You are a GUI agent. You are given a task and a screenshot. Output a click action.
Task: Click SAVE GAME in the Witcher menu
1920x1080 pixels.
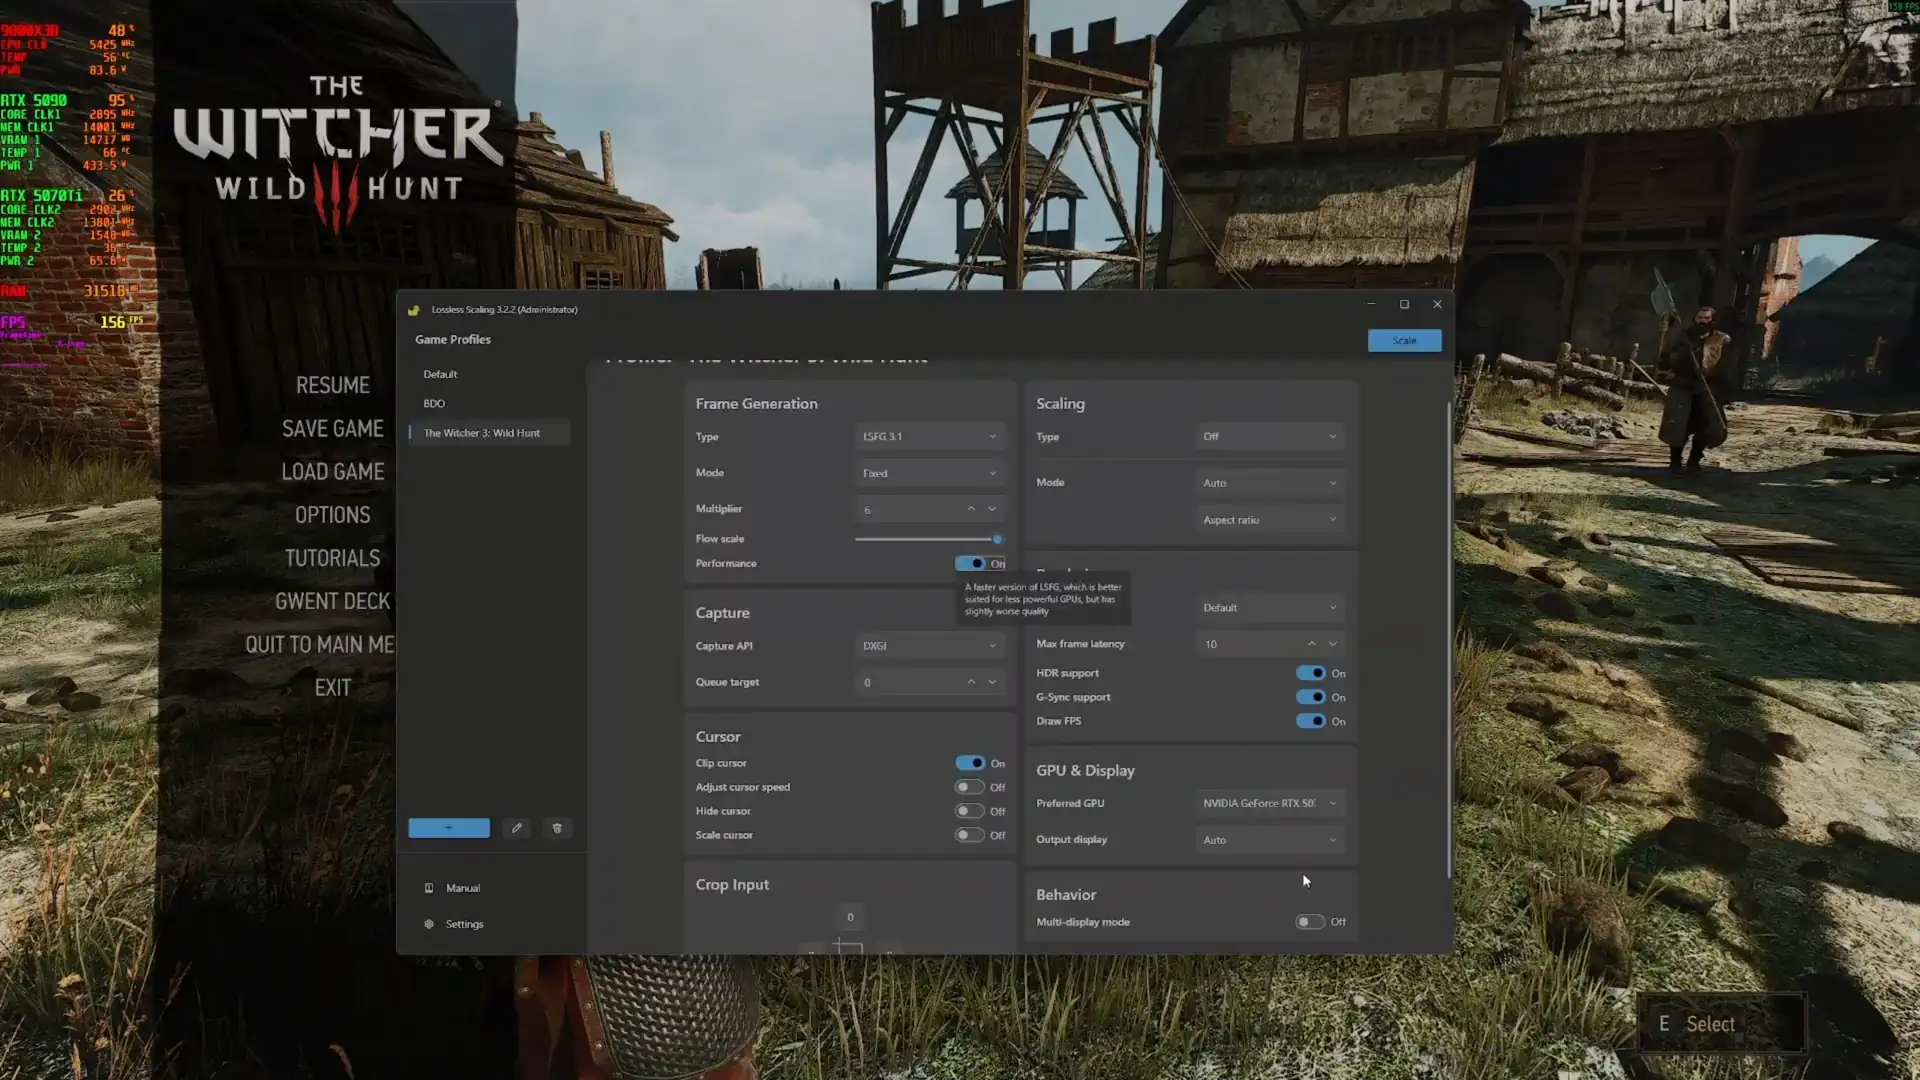333,428
